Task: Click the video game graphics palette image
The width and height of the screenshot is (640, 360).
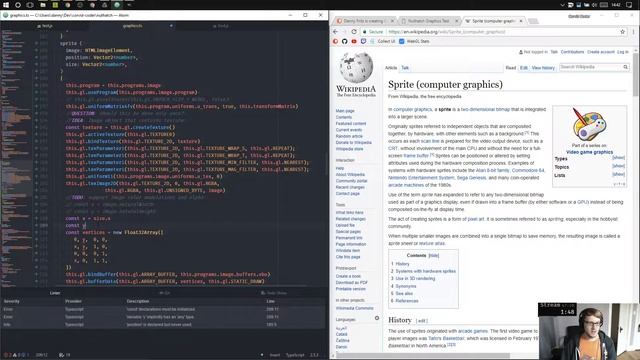Action: (x=589, y=124)
